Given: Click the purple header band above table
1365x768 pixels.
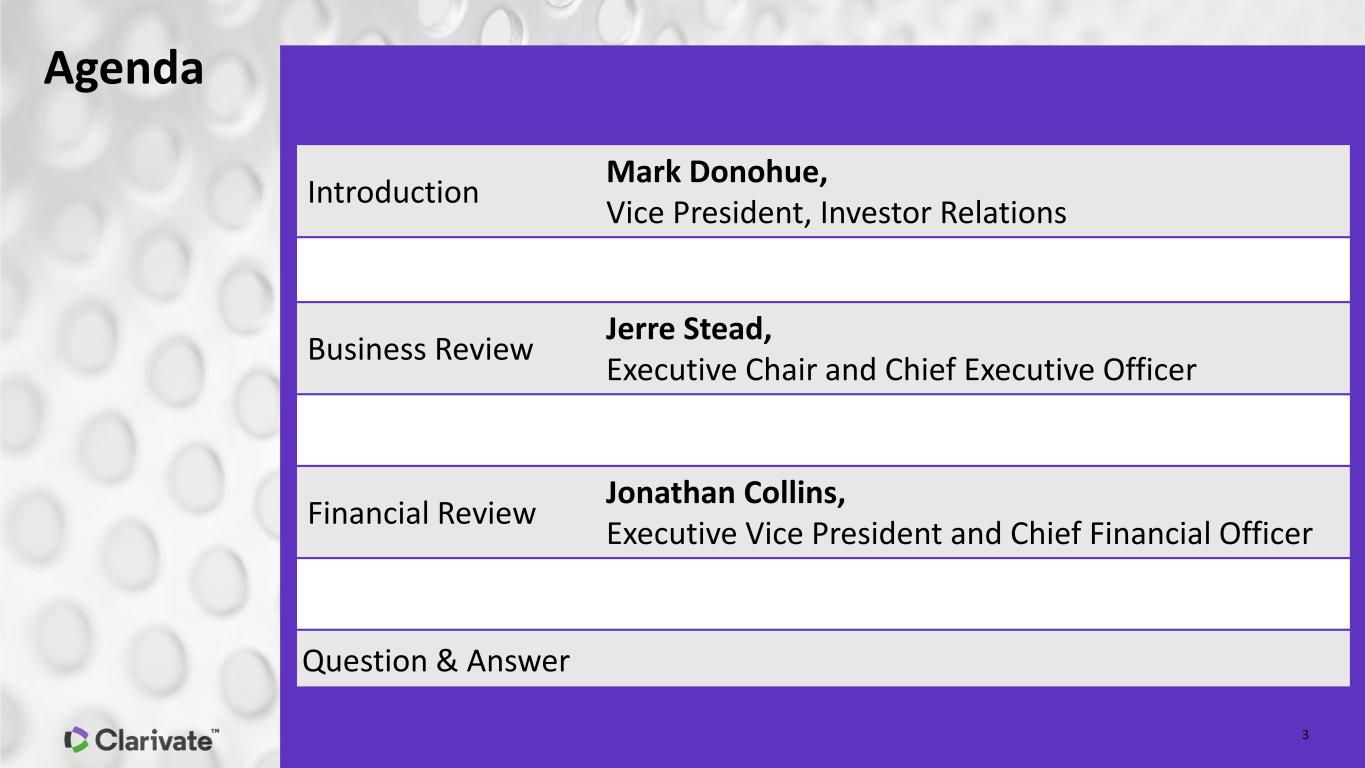Looking at the screenshot, I should 822,95.
